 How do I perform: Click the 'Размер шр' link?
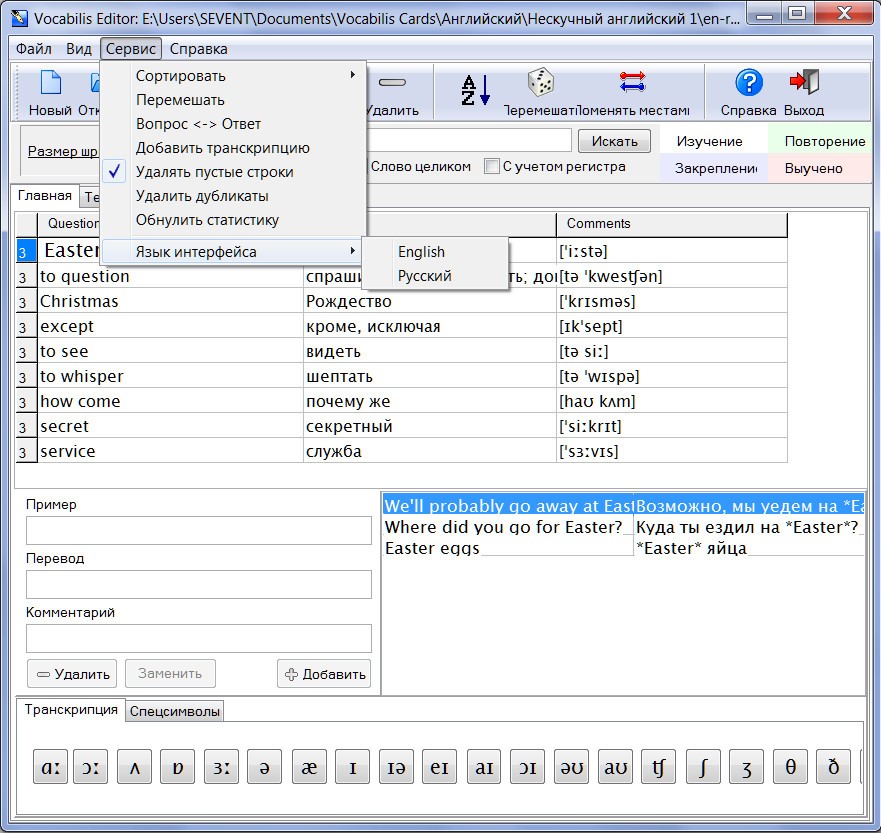point(62,151)
